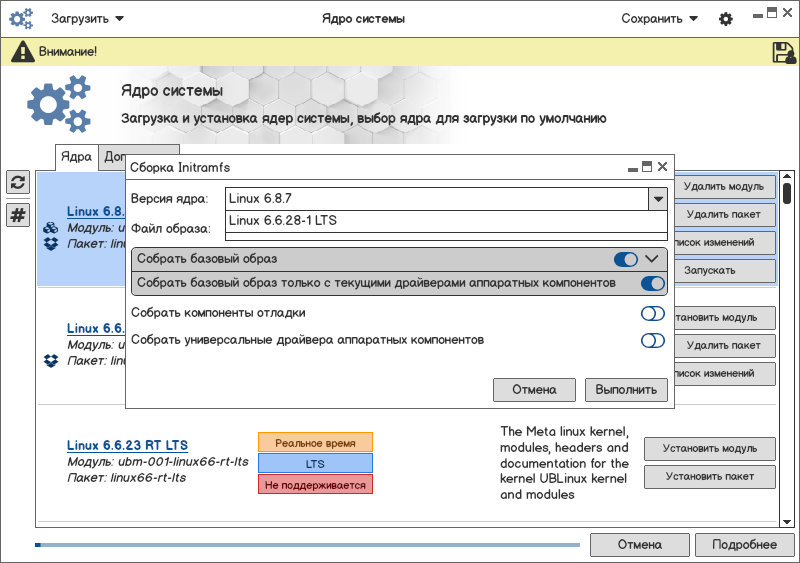Maximize the Сборка Initramfs dialog
Viewport: 800px width, 563px height.
[x=647, y=167]
